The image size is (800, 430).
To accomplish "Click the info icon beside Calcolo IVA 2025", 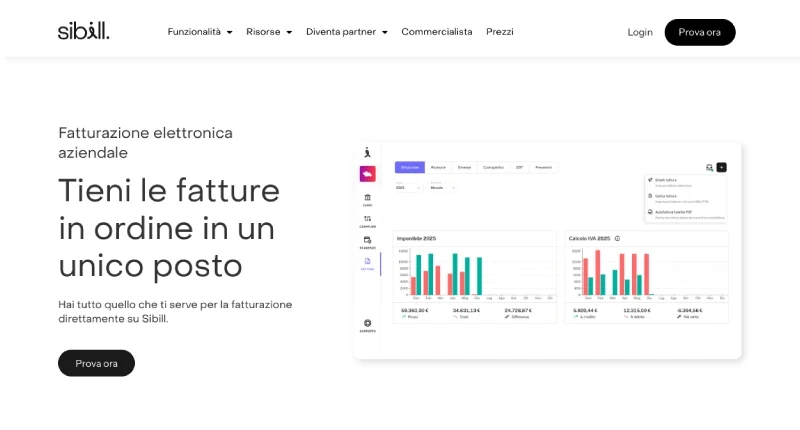I will click(617, 238).
